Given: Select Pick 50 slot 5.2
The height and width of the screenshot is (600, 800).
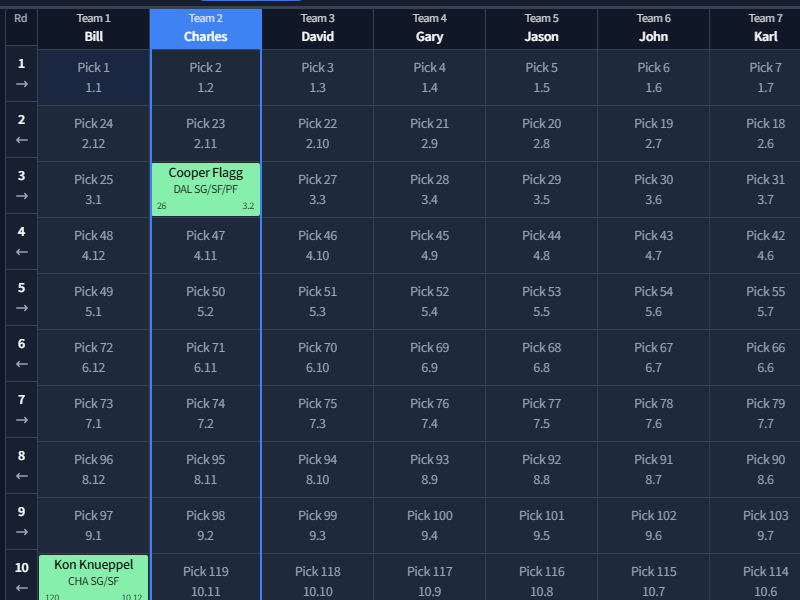Looking at the screenshot, I should click(206, 302).
